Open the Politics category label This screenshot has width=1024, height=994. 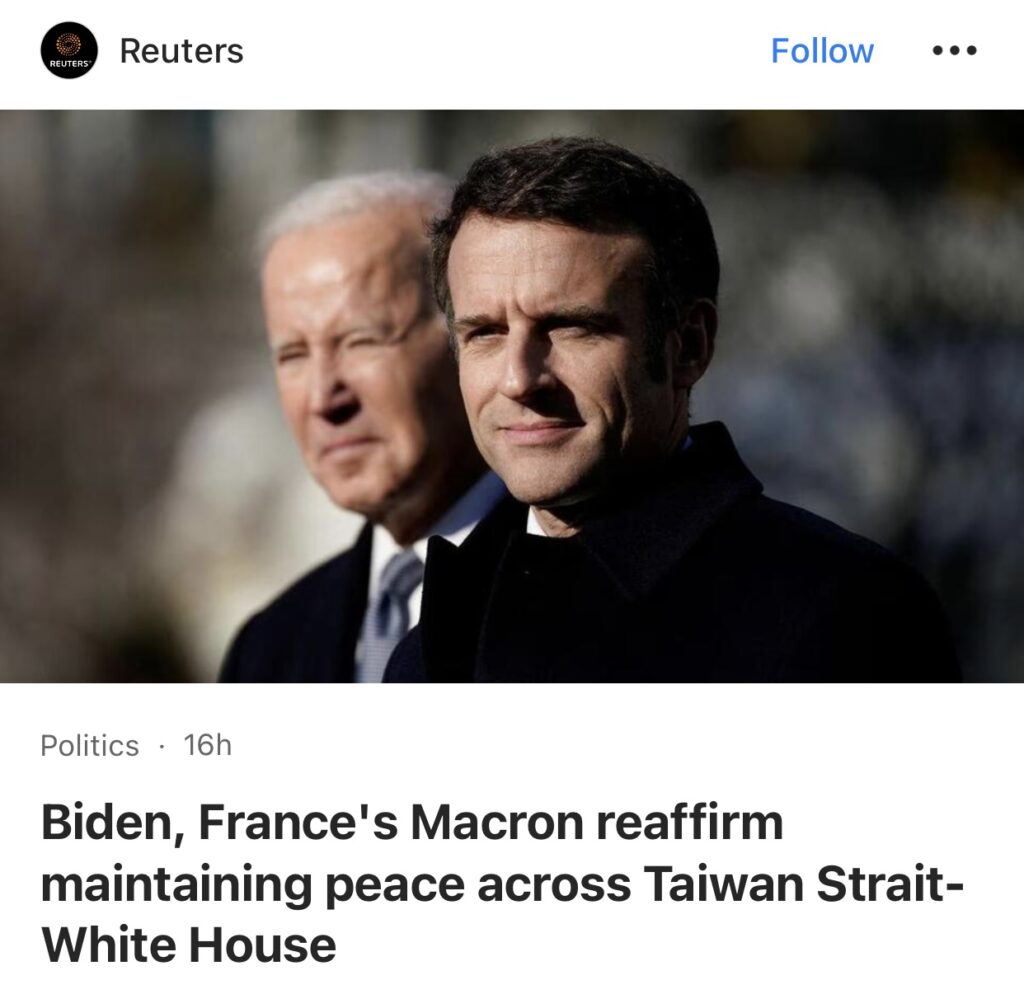point(89,746)
